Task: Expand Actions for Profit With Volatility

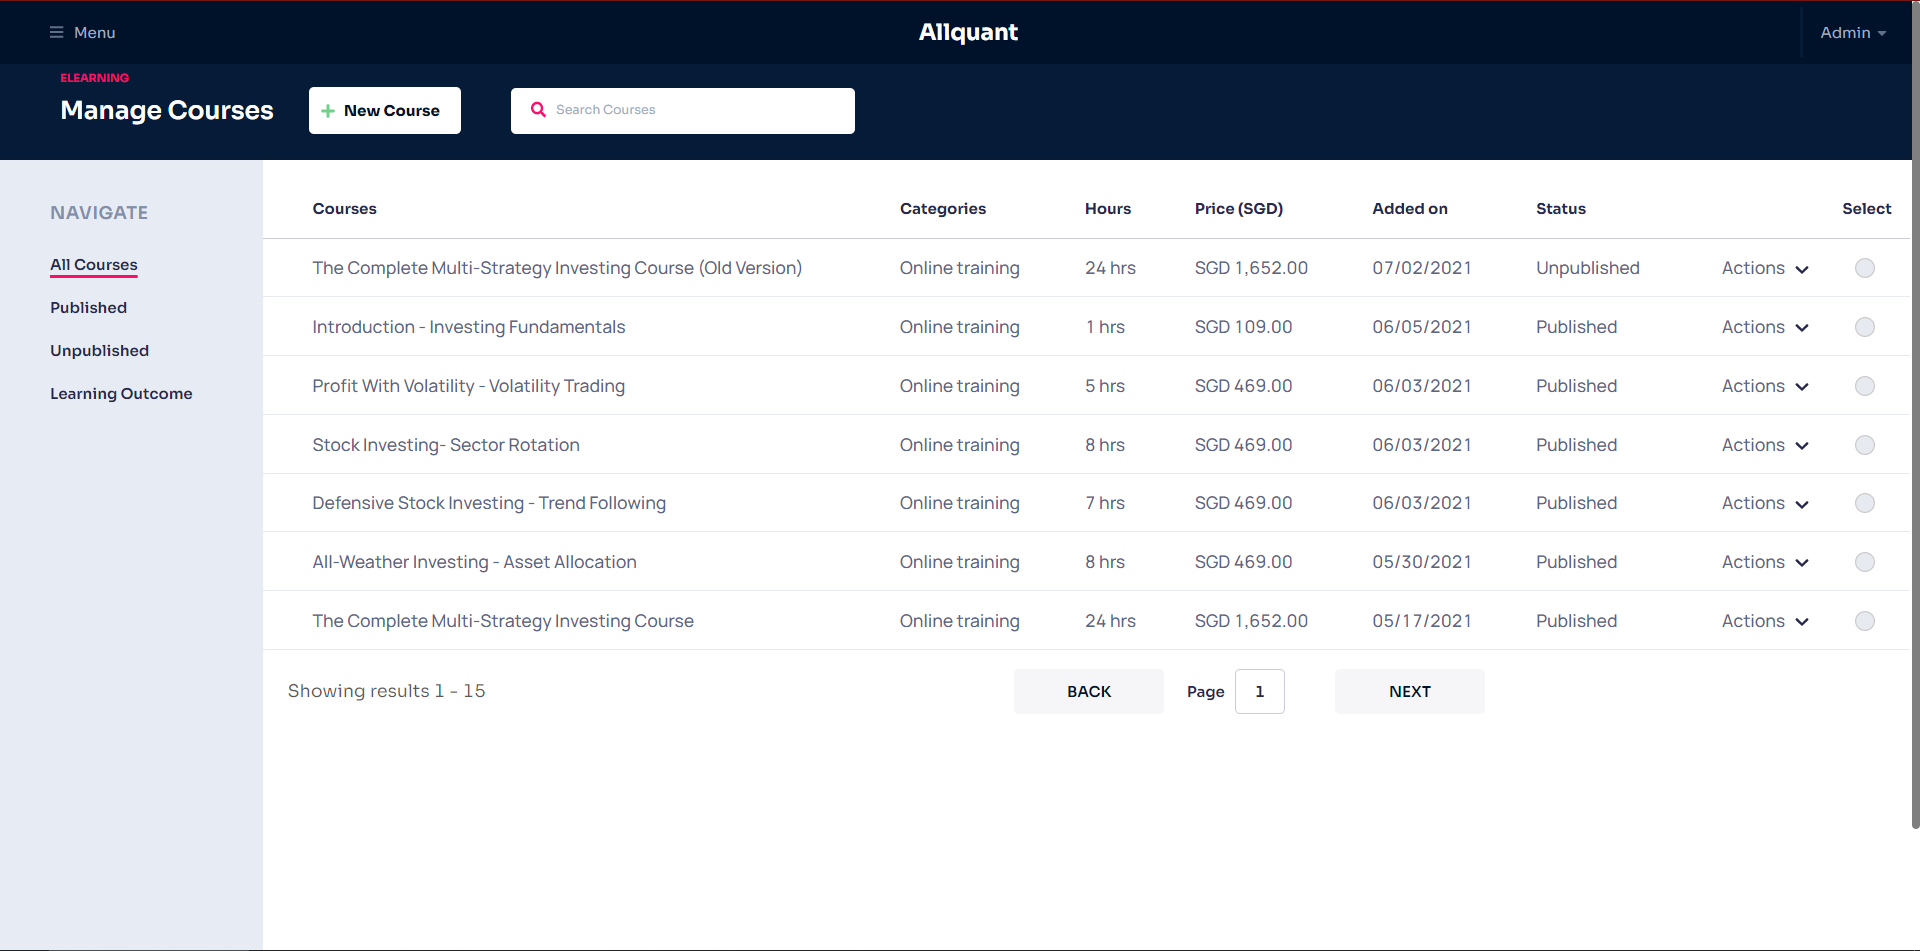Action: pos(1765,386)
